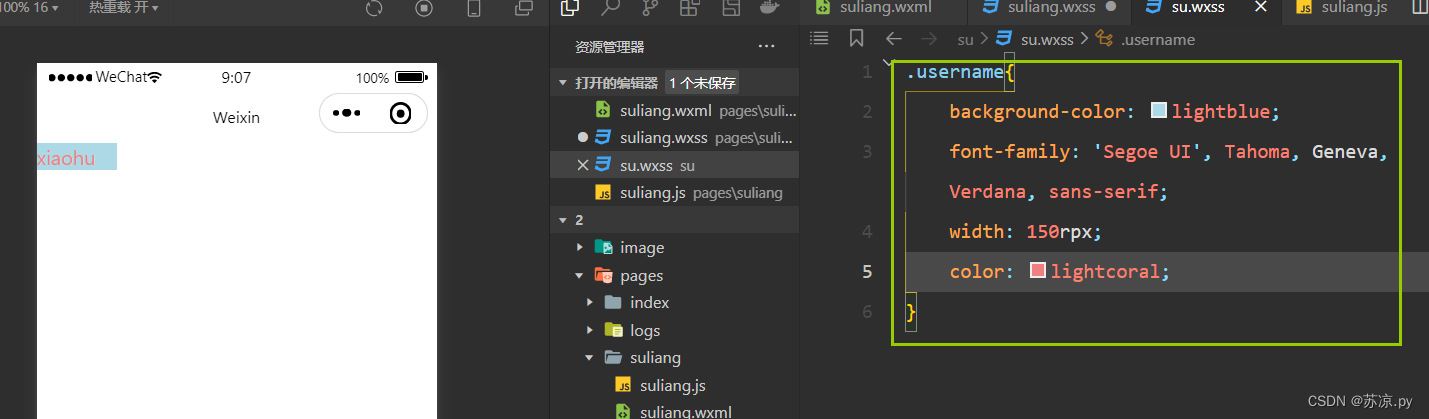Image resolution: width=1429 pixels, height=419 pixels.
Task: Open explorer more actions ellipsis
Action: pyautogui.click(x=766, y=46)
